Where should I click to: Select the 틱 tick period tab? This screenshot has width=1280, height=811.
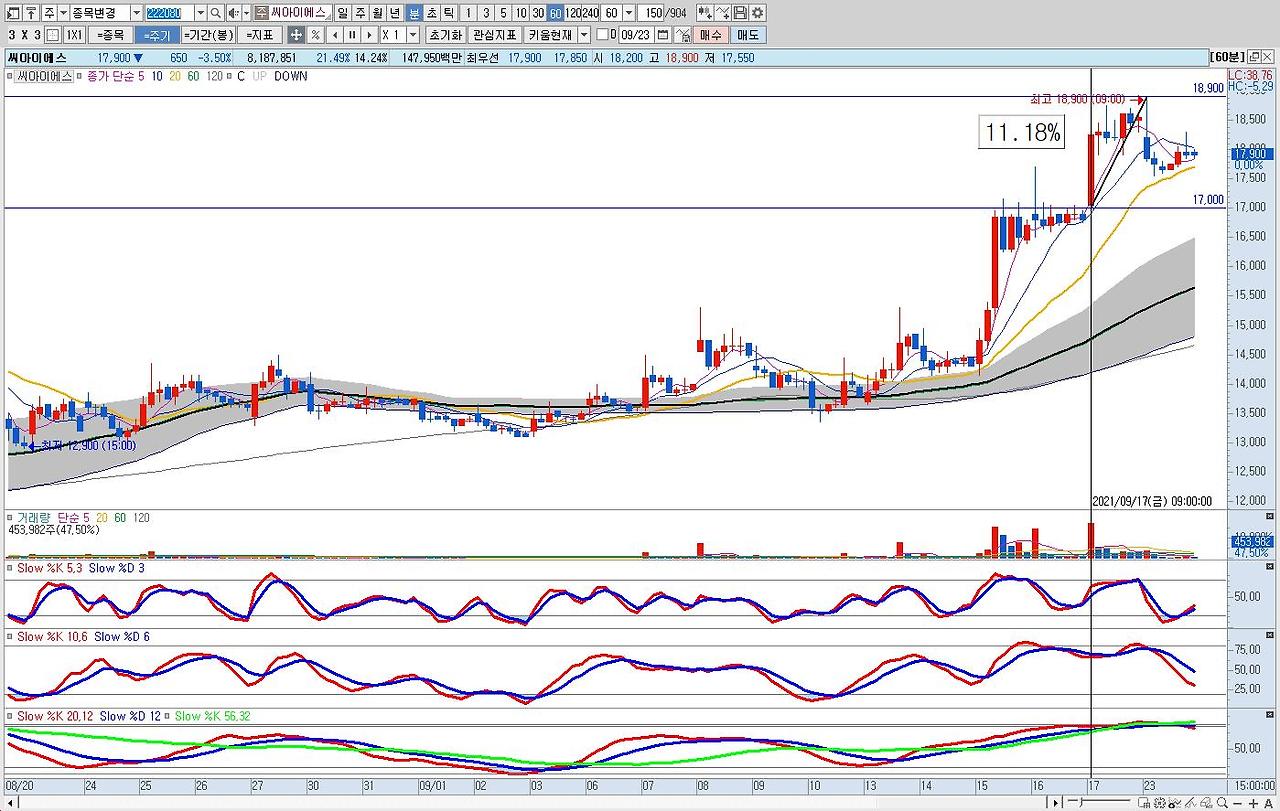tap(448, 13)
